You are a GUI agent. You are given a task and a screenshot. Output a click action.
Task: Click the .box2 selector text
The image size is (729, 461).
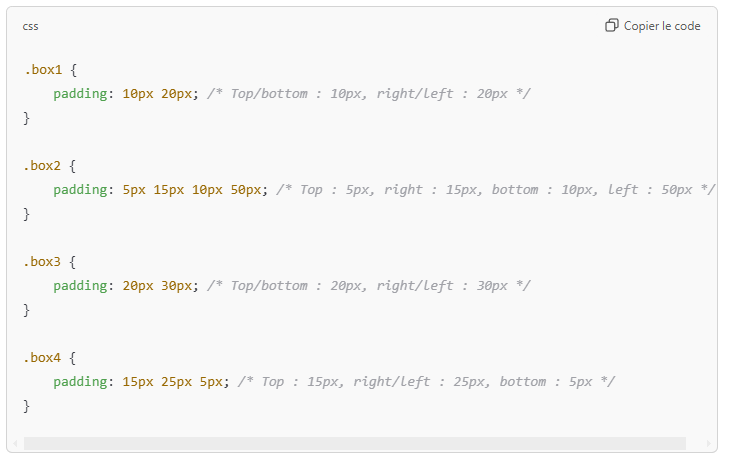[x=43, y=166]
